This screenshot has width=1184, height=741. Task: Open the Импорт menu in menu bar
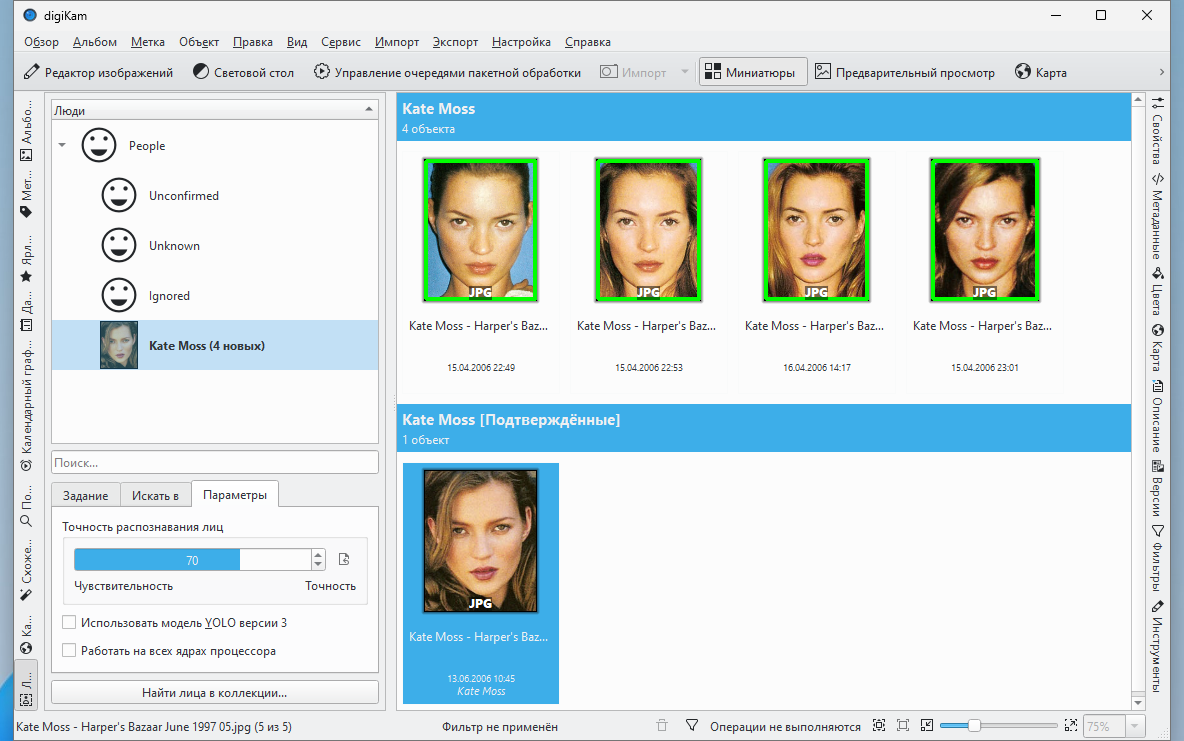[397, 42]
